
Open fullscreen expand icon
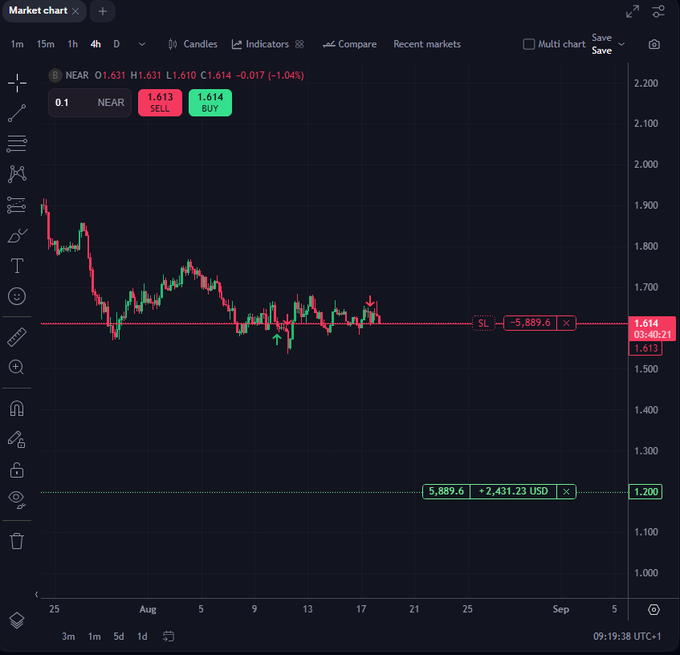pos(632,11)
